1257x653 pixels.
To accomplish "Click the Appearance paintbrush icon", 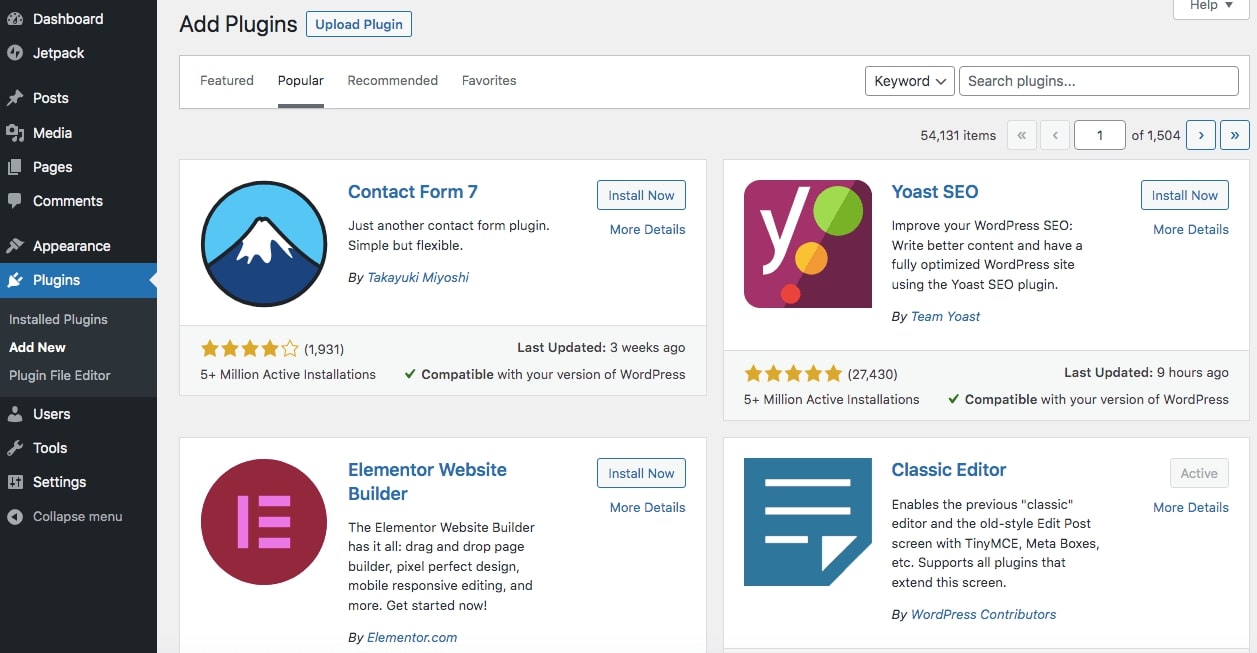I will pos(15,246).
